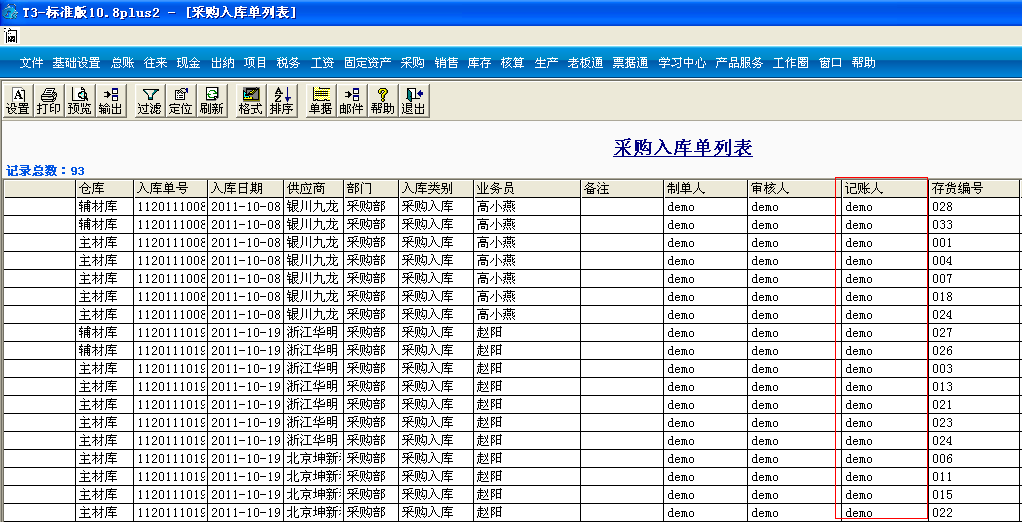Open the 销售 menu
This screenshot has width=1022, height=522.
click(446, 63)
